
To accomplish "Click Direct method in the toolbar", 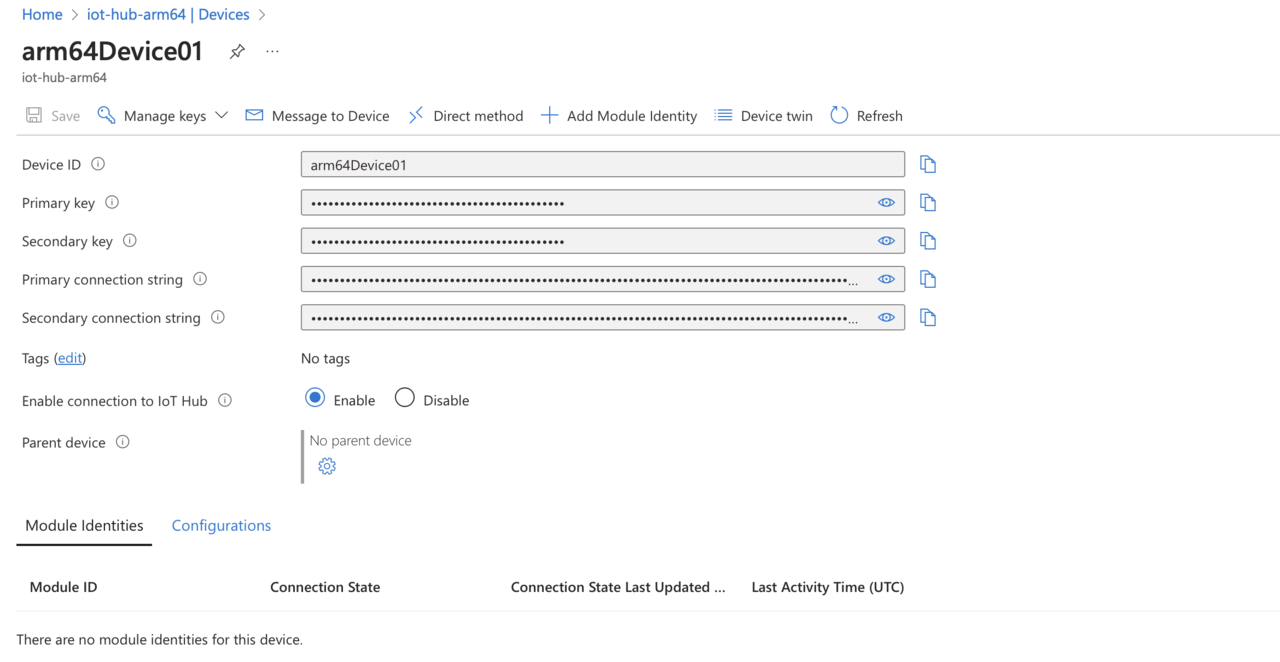I will [465, 116].
